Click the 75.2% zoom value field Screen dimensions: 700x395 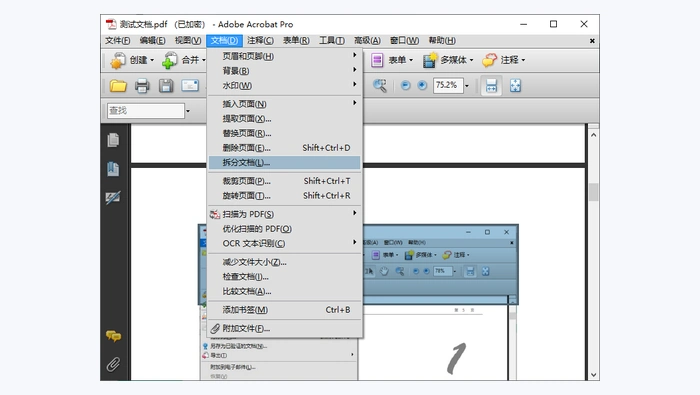(x=448, y=85)
